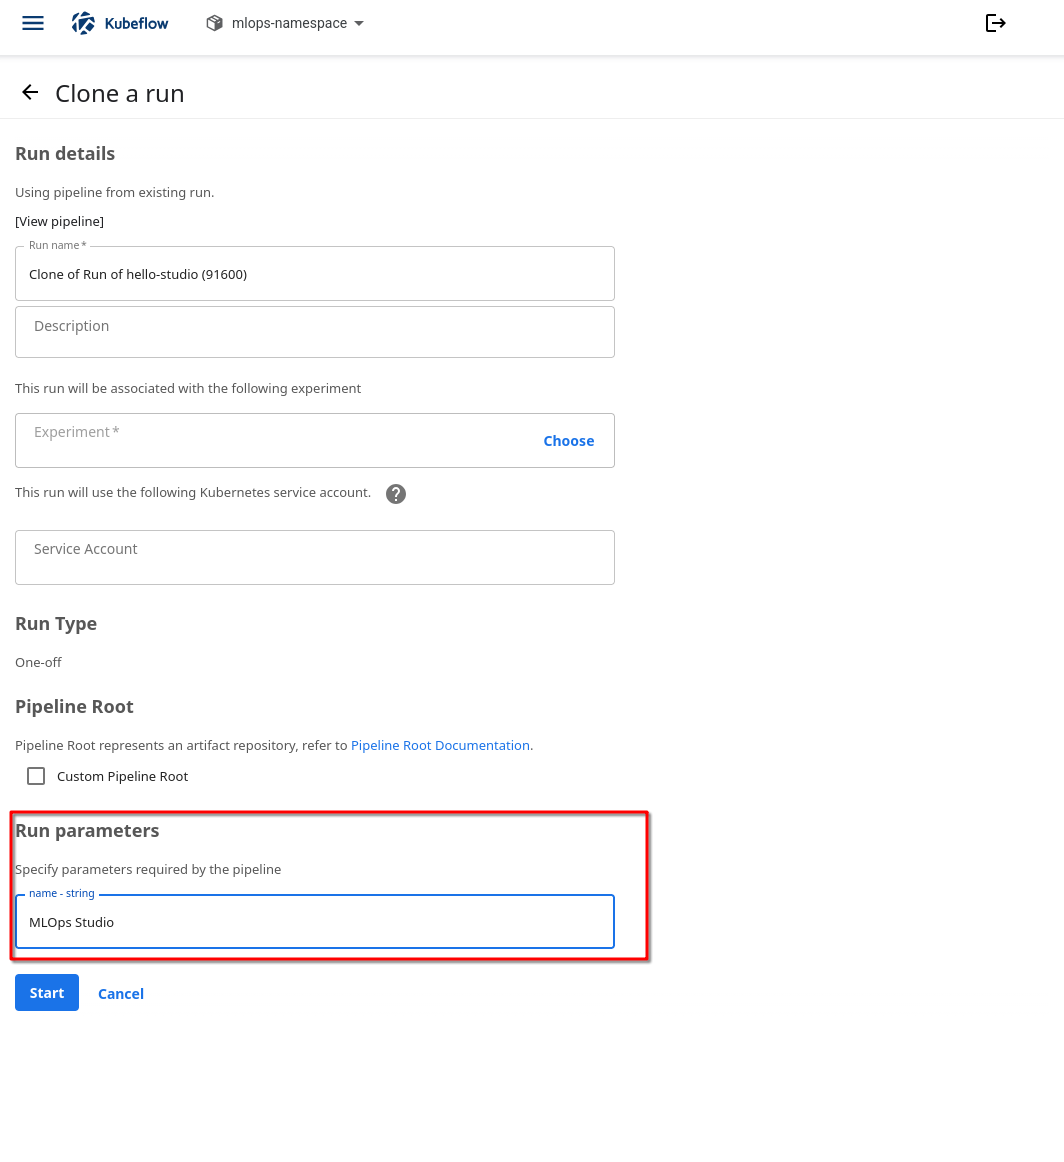Focus the Description field

[x=315, y=332]
